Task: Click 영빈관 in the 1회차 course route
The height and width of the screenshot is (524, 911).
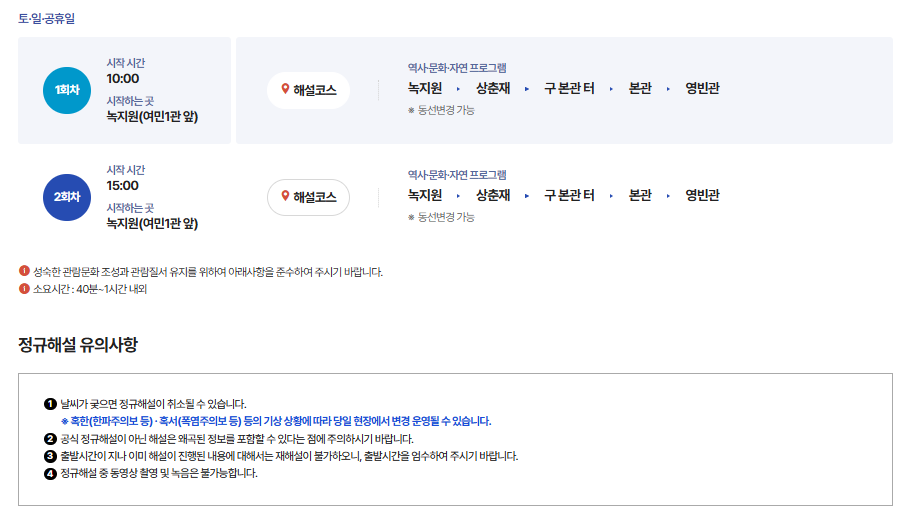Action: [x=702, y=88]
